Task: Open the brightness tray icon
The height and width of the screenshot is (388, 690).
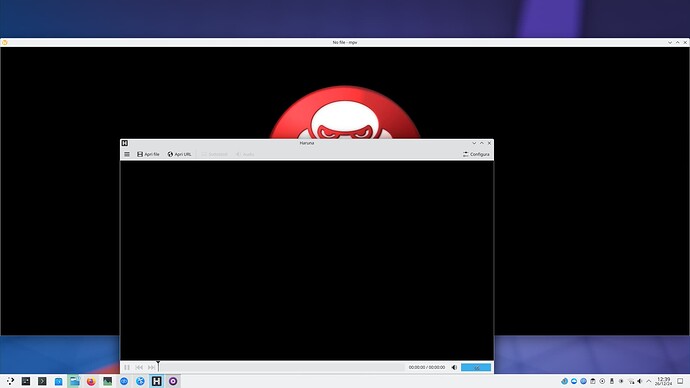Action: 621,381
